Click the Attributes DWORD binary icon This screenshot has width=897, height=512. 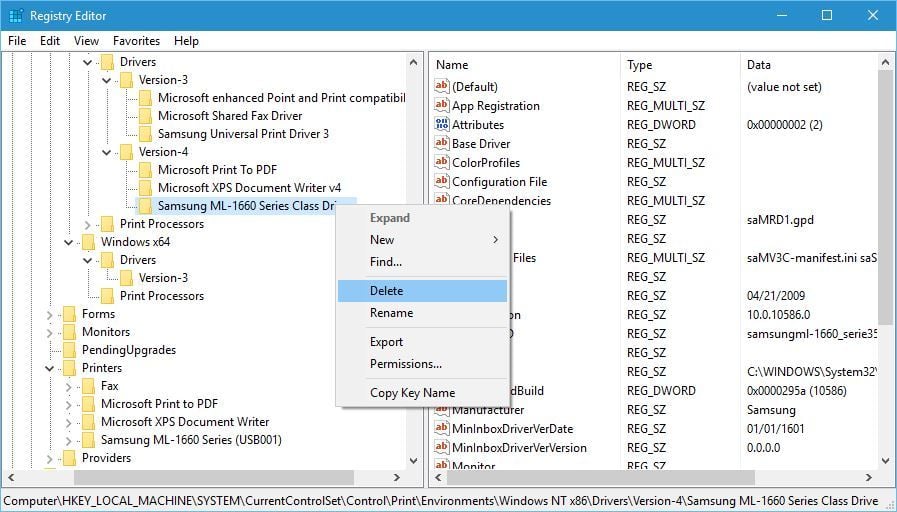(x=442, y=124)
